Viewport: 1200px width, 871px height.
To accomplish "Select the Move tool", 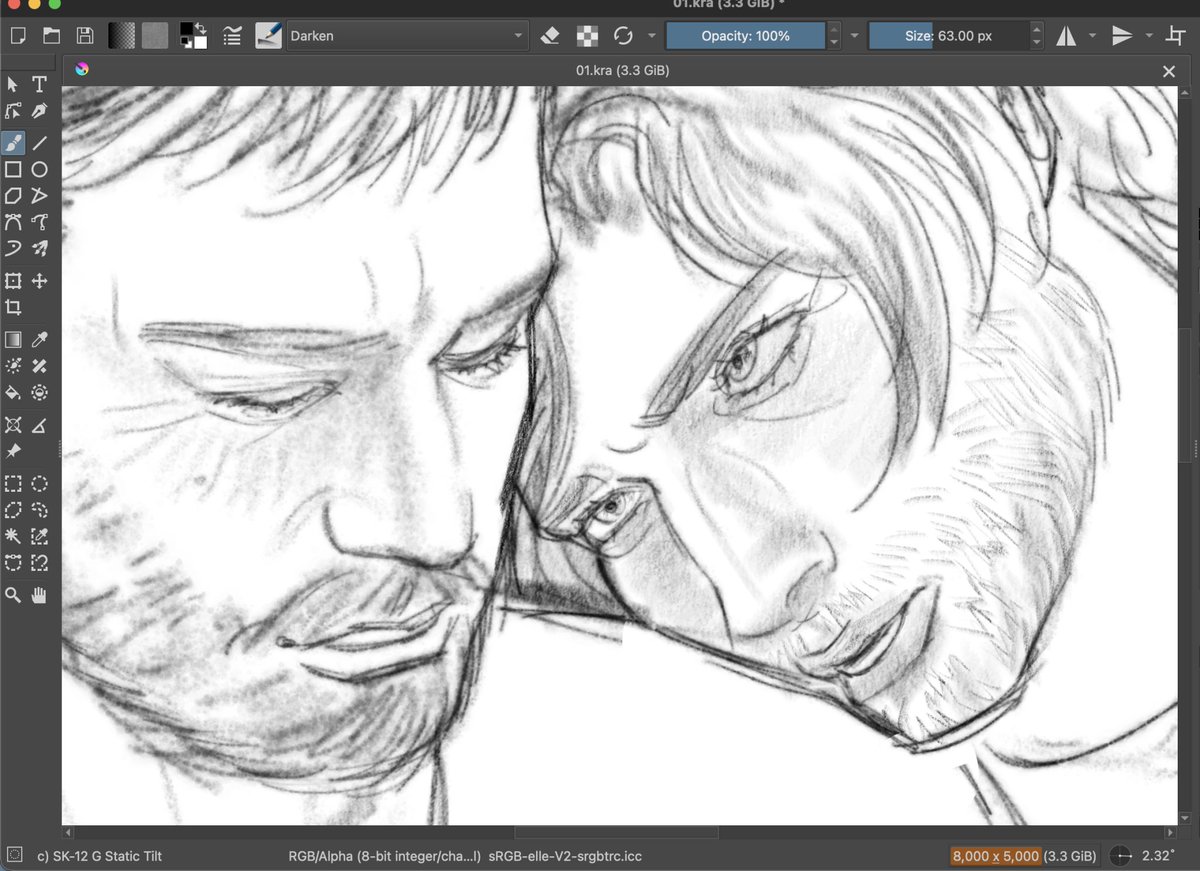I will 39,281.
